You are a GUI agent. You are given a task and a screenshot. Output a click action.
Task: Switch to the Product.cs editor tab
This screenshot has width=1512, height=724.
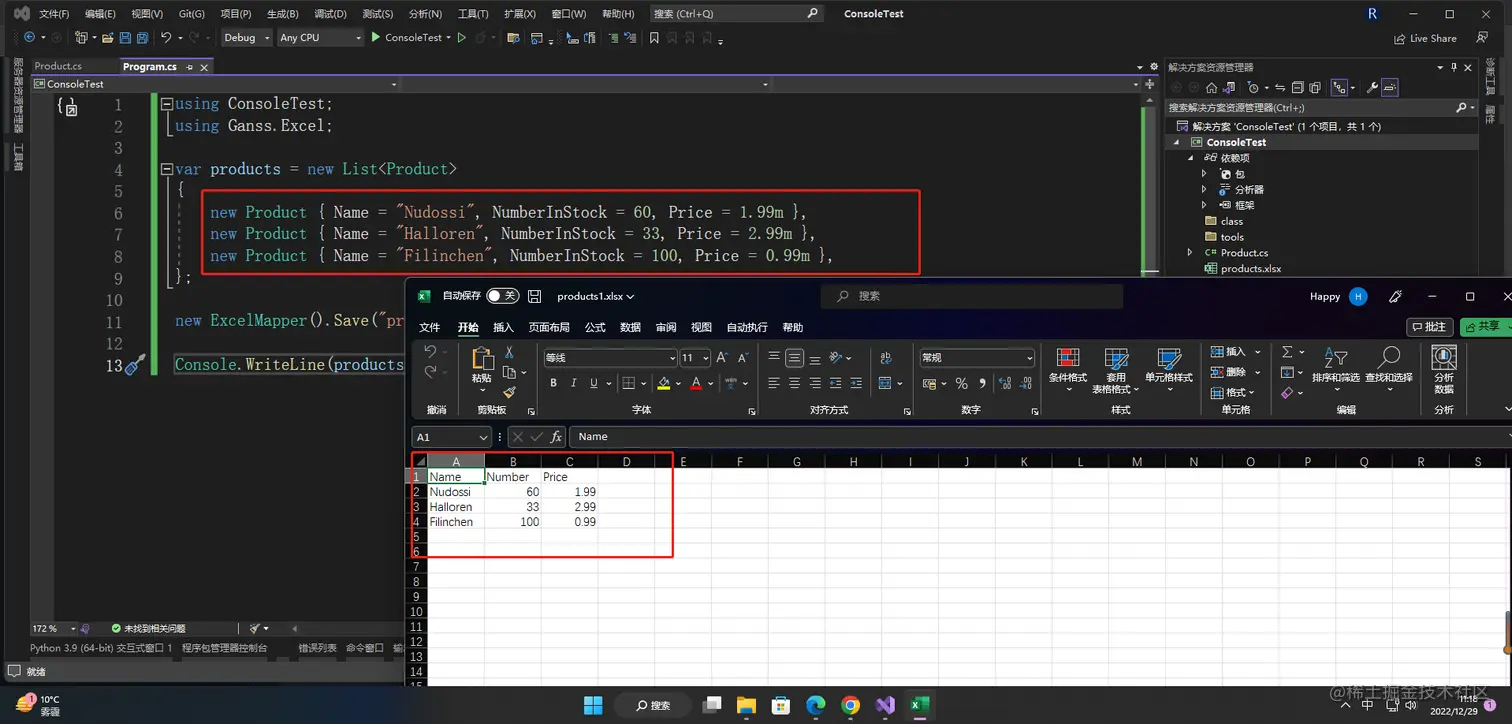tap(58, 67)
